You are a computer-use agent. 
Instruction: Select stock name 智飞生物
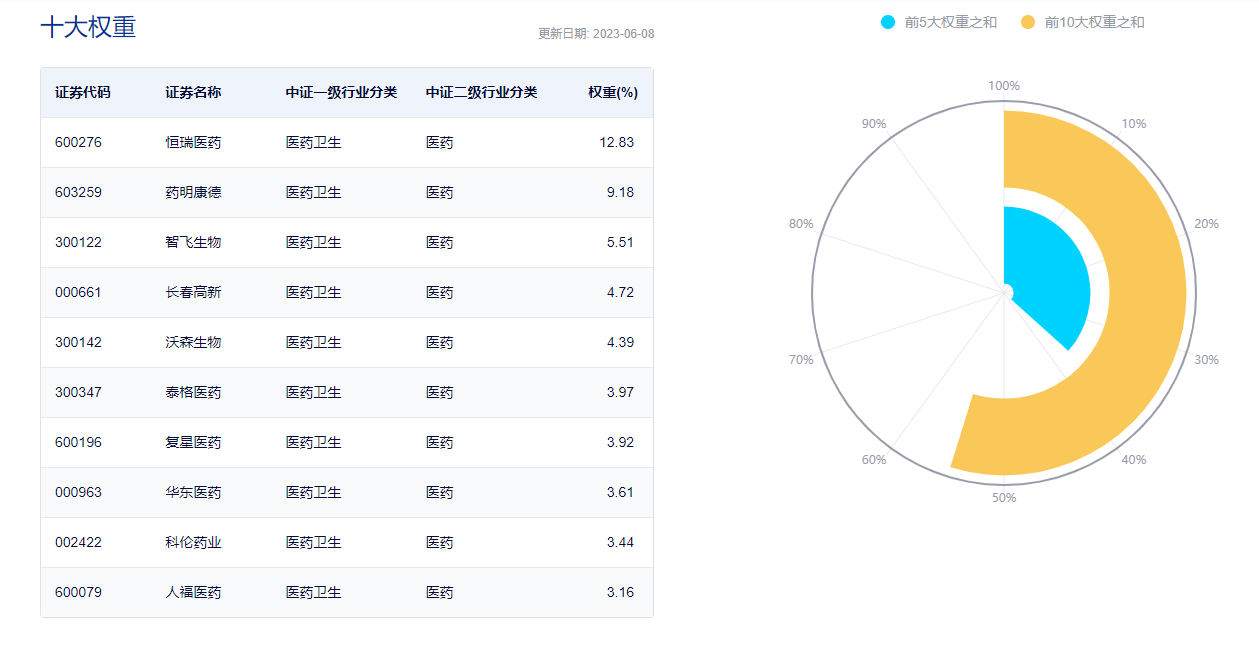(193, 243)
